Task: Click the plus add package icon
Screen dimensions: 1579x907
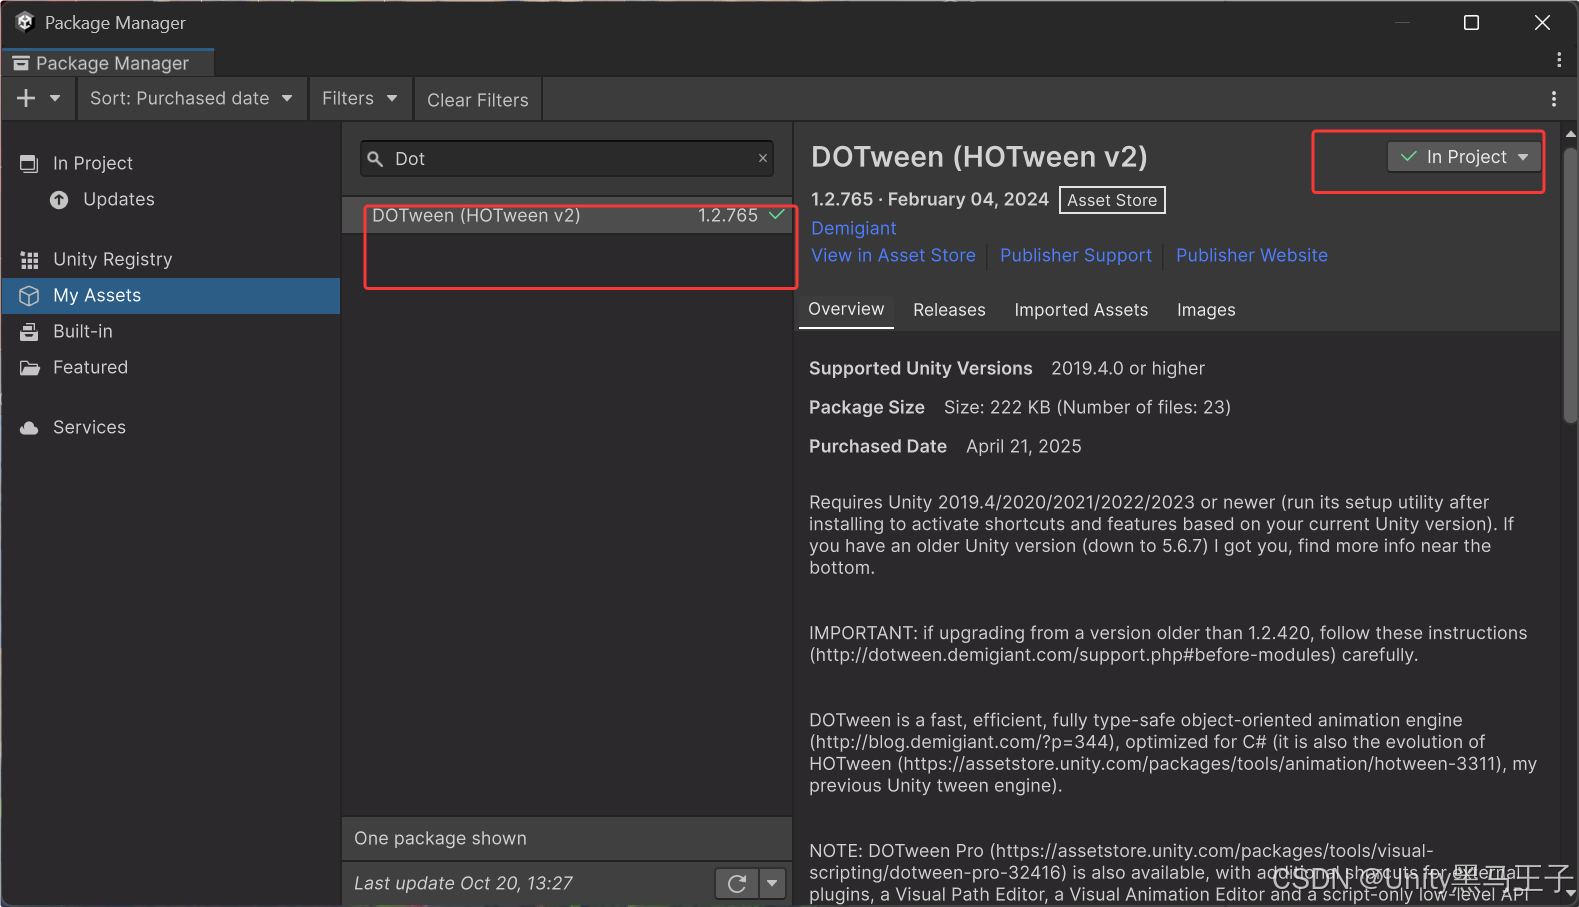Action: (x=26, y=98)
